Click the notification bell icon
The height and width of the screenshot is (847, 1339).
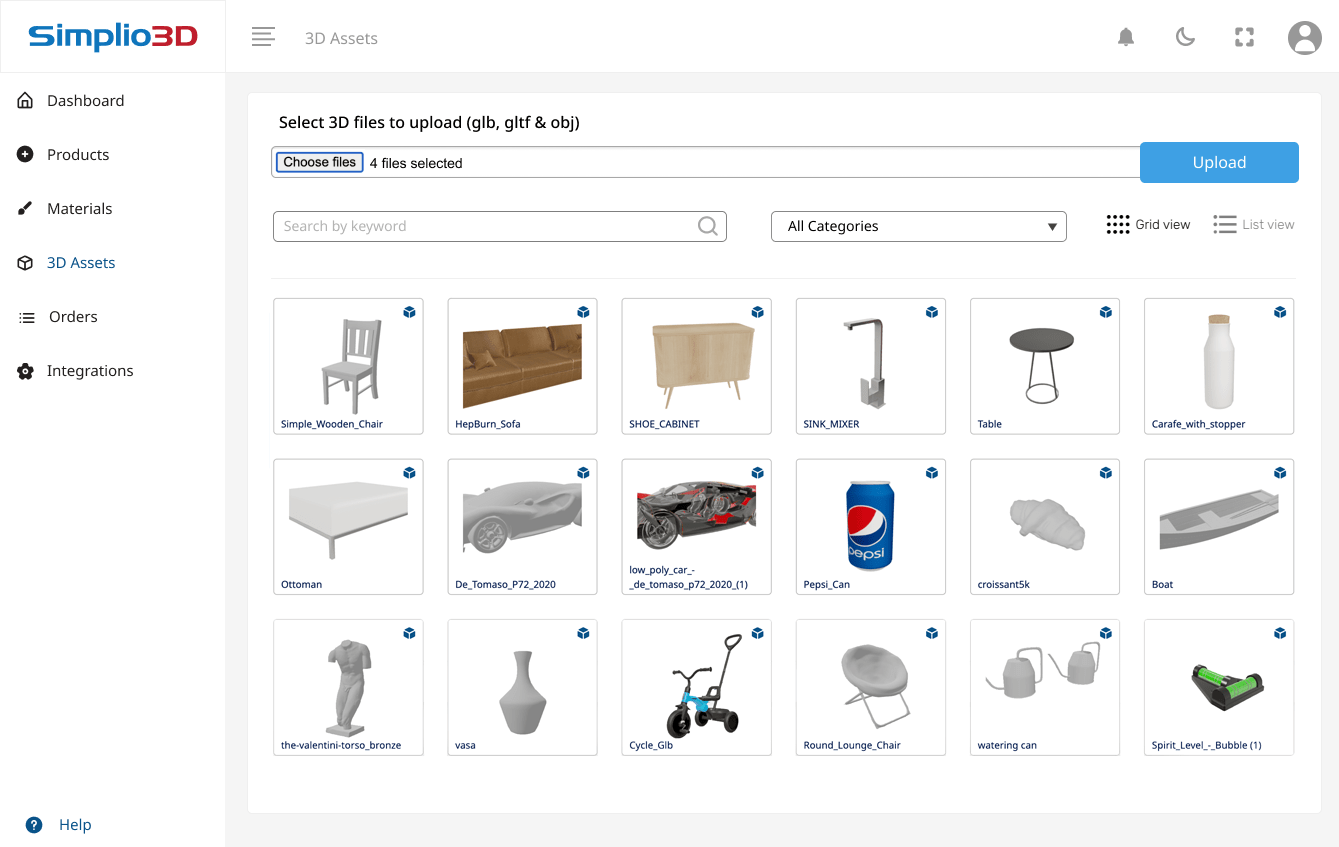[1125, 36]
